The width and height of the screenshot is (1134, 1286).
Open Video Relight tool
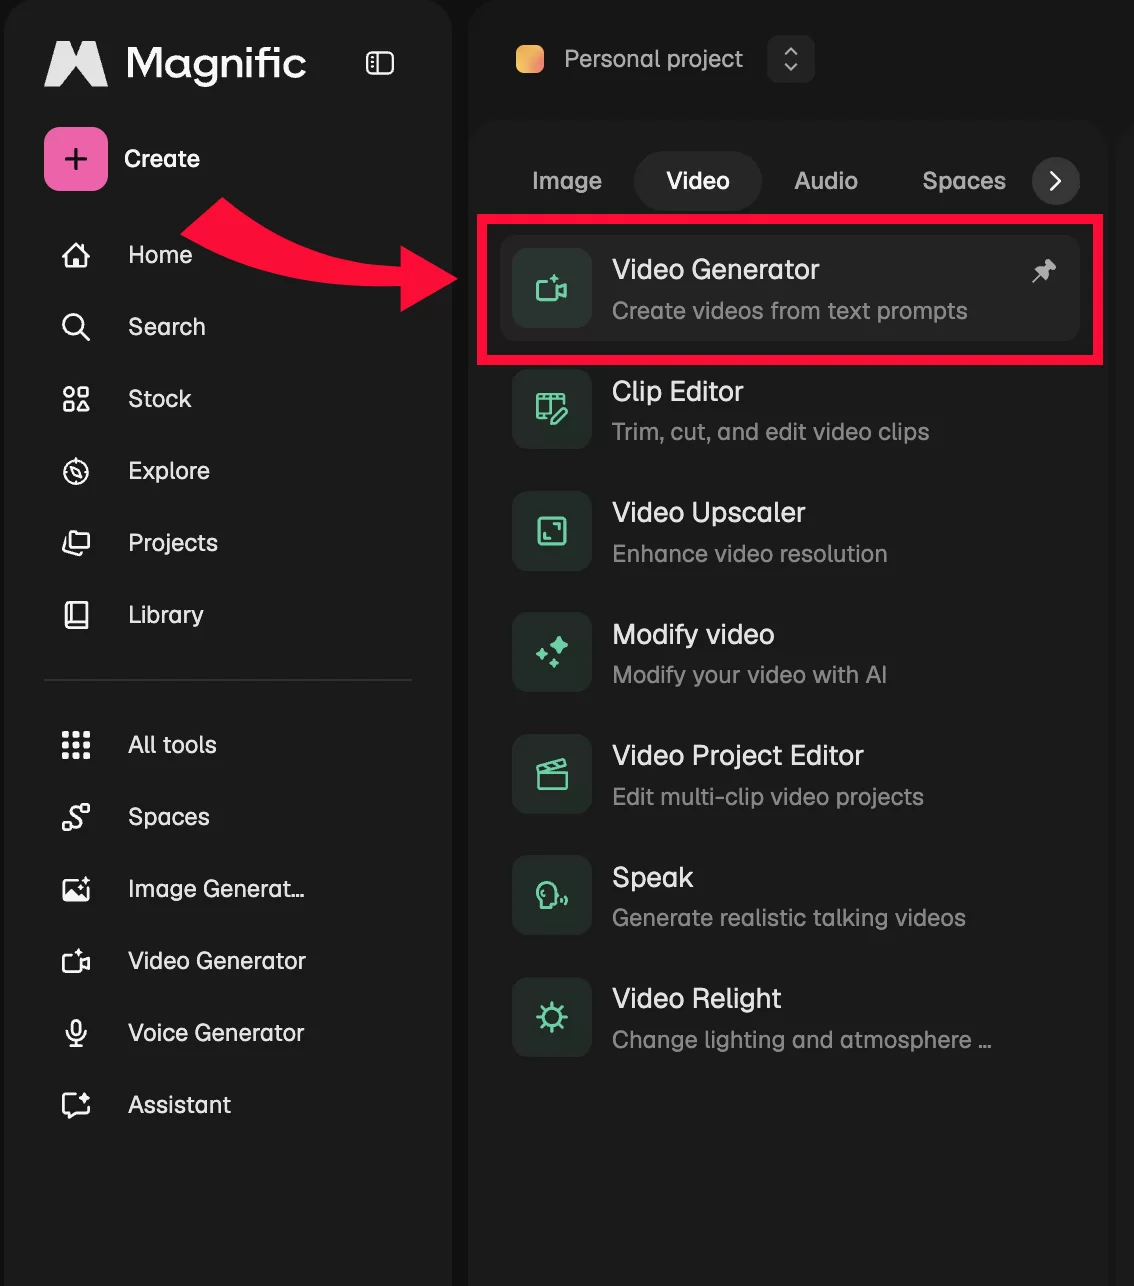coord(790,1018)
